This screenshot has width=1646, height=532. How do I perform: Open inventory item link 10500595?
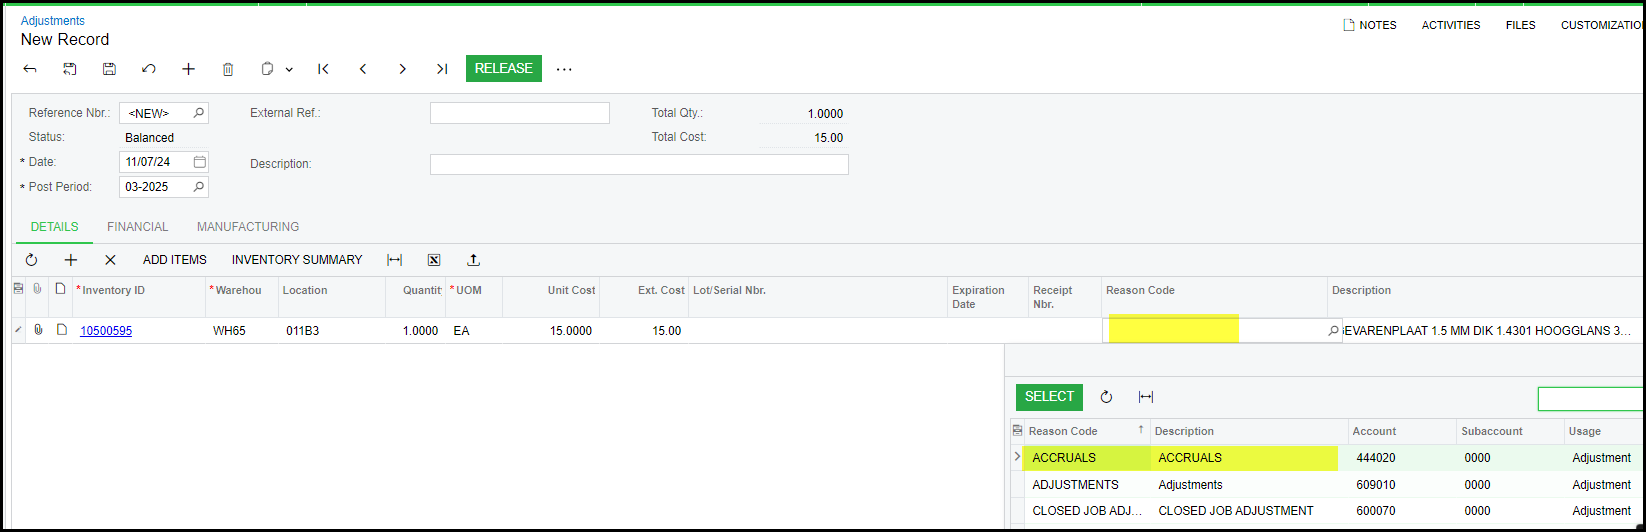pos(106,331)
